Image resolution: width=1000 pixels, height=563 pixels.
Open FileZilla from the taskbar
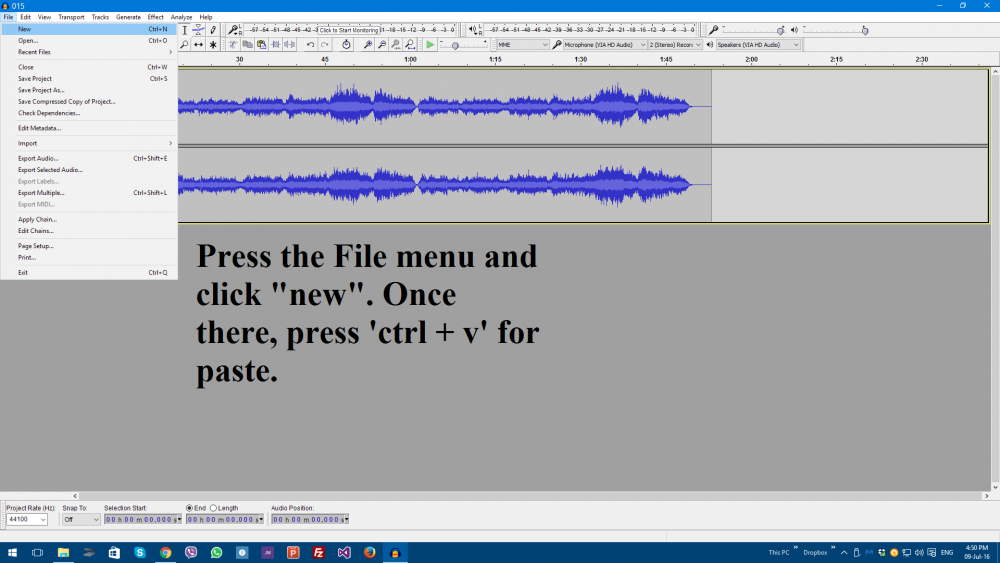(x=318, y=553)
